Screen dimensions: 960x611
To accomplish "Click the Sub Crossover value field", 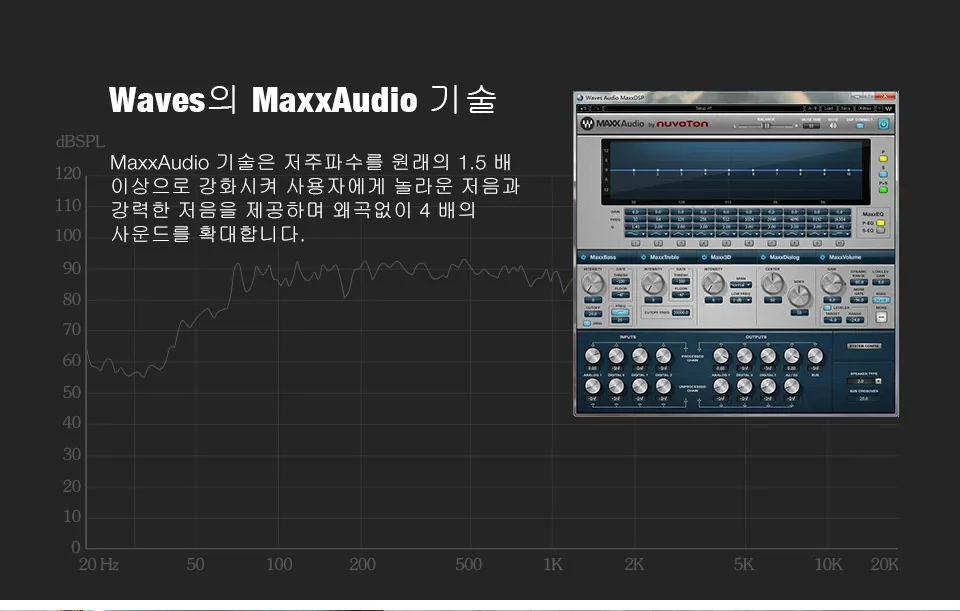I will (864, 399).
